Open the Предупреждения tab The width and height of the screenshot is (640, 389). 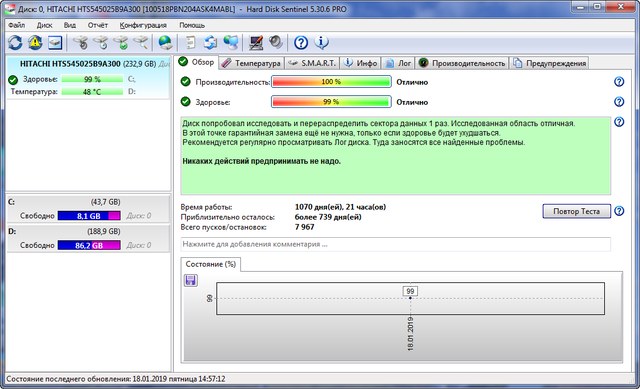[549, 63]
